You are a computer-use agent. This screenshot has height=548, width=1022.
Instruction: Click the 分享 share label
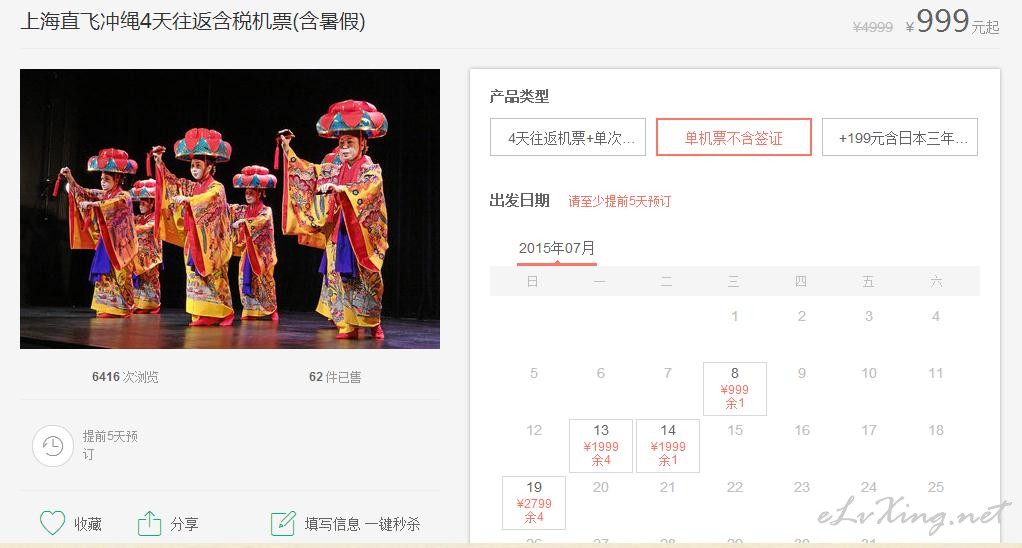pos(184,524)
